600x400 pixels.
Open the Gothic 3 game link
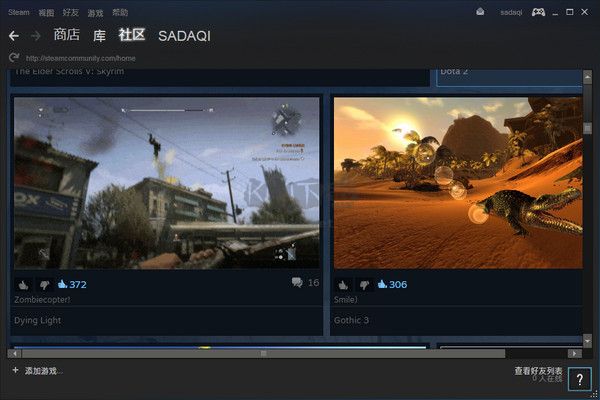[x=351, y=320]
